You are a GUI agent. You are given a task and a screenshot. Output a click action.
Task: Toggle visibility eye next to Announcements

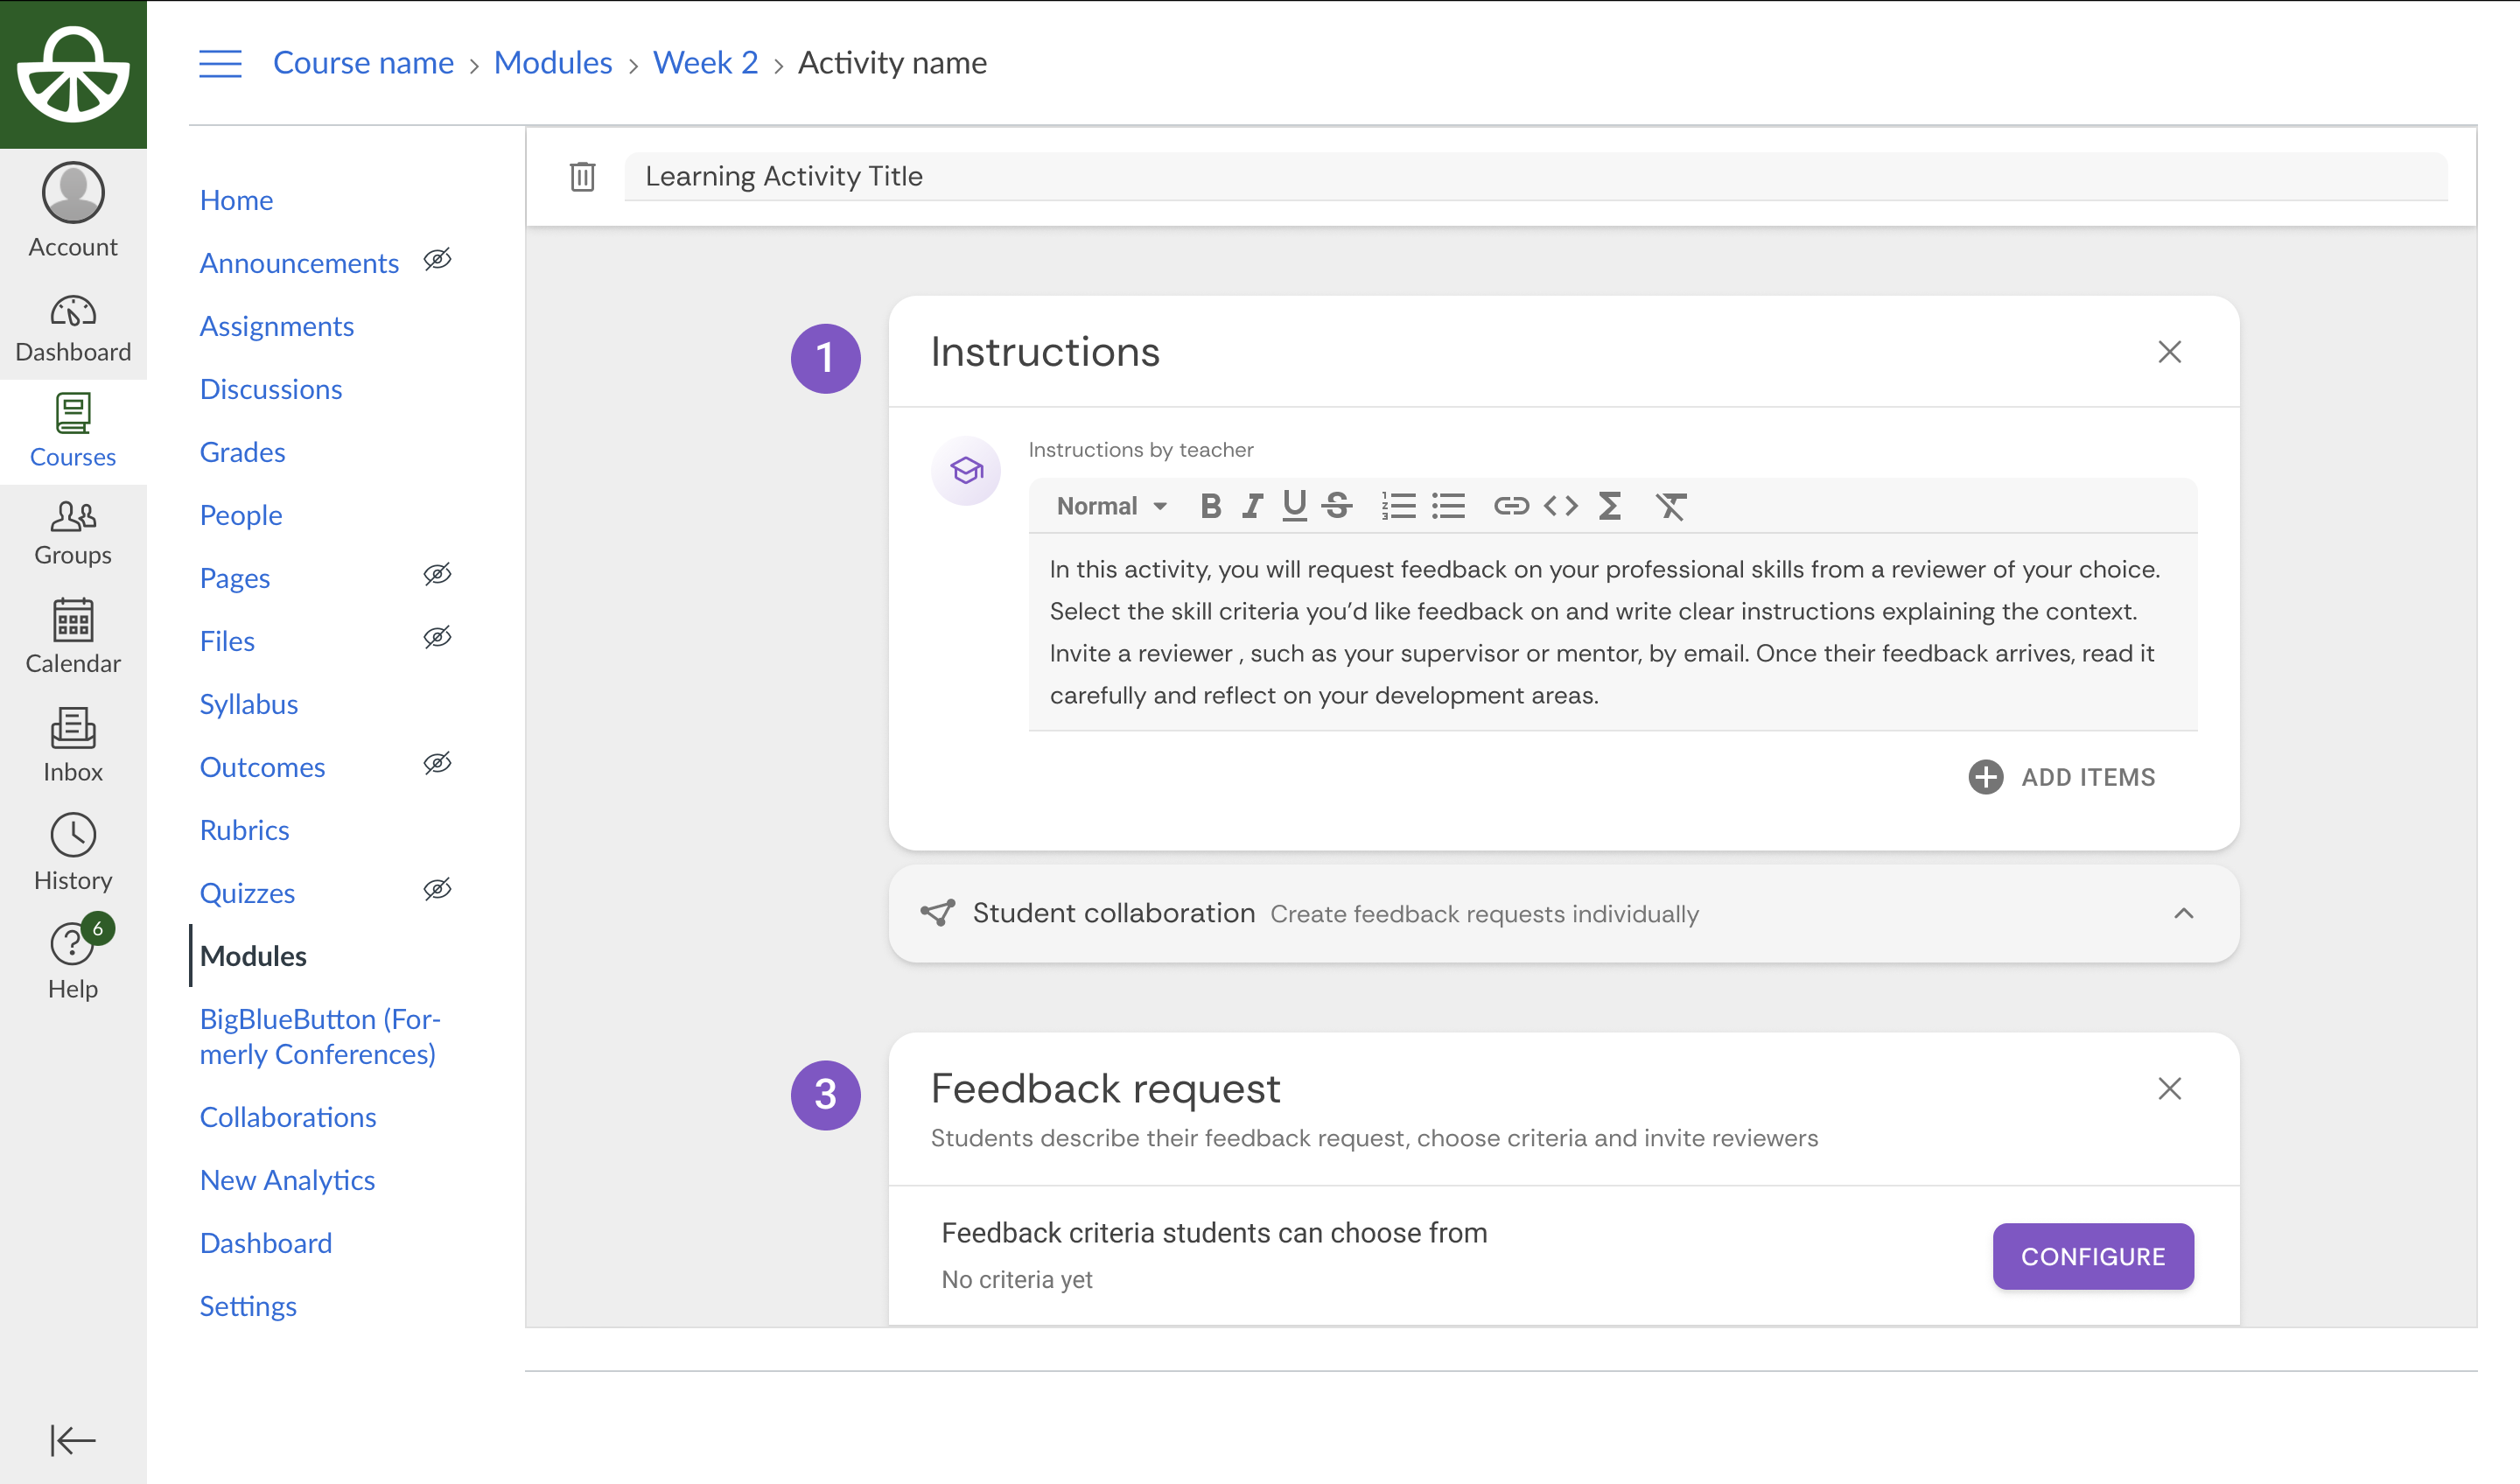click(437, 260)
